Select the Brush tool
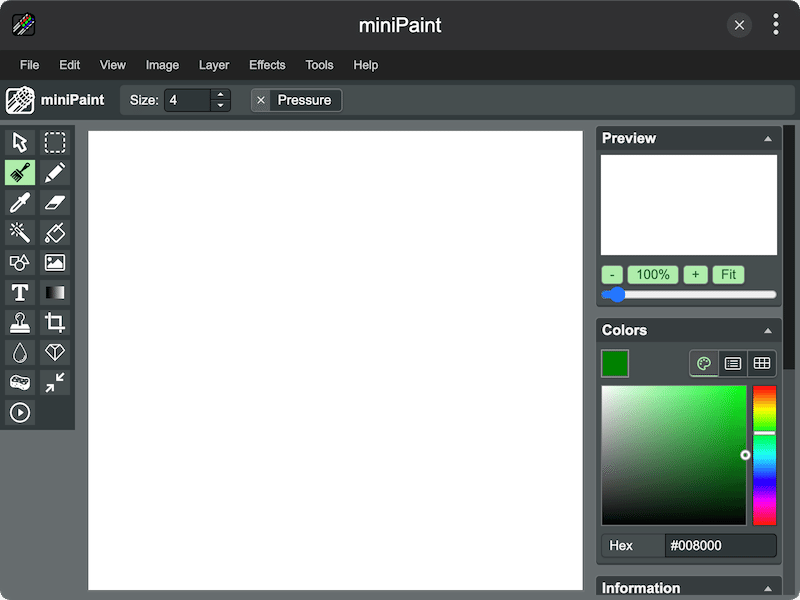This screenshot has width=800, height=600. point(20,172)
